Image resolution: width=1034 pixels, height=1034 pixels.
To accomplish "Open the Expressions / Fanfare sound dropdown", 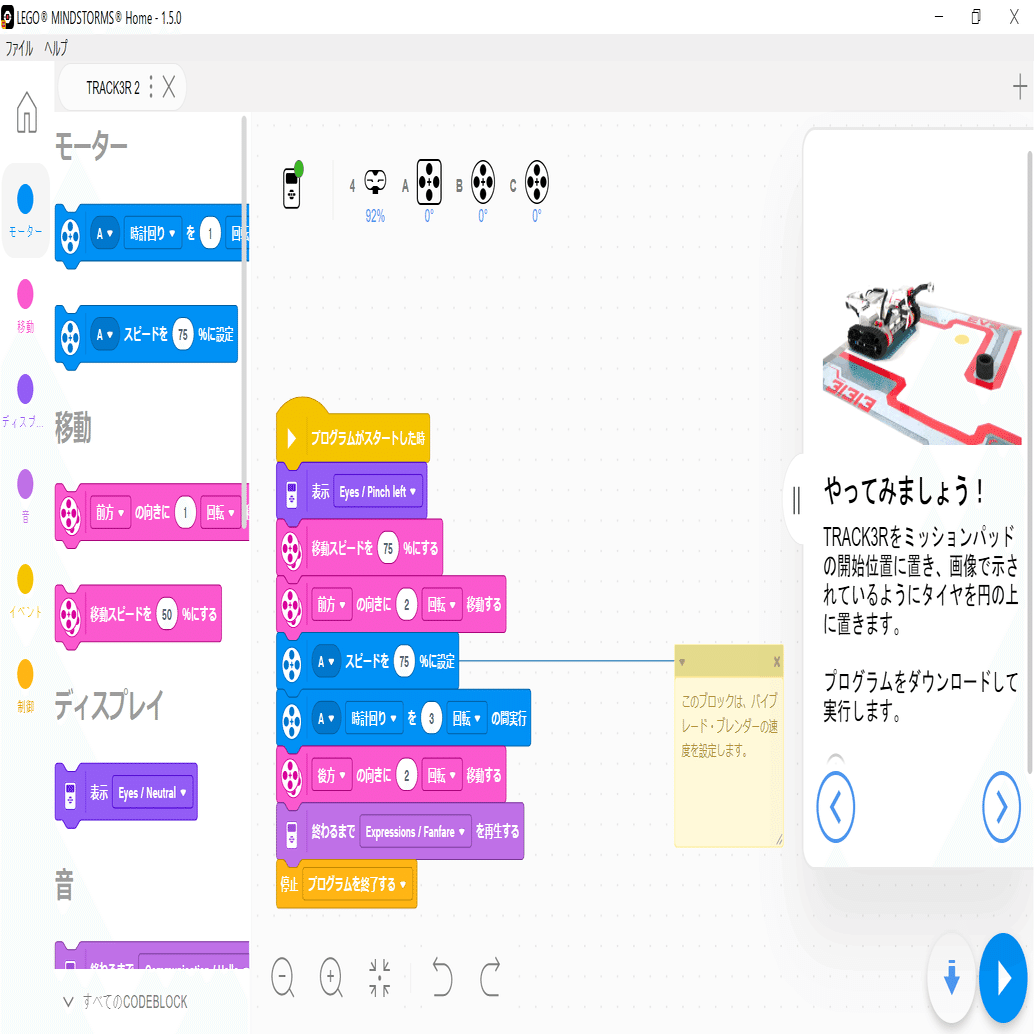I will pyautogui.click(x=414, y=831).
